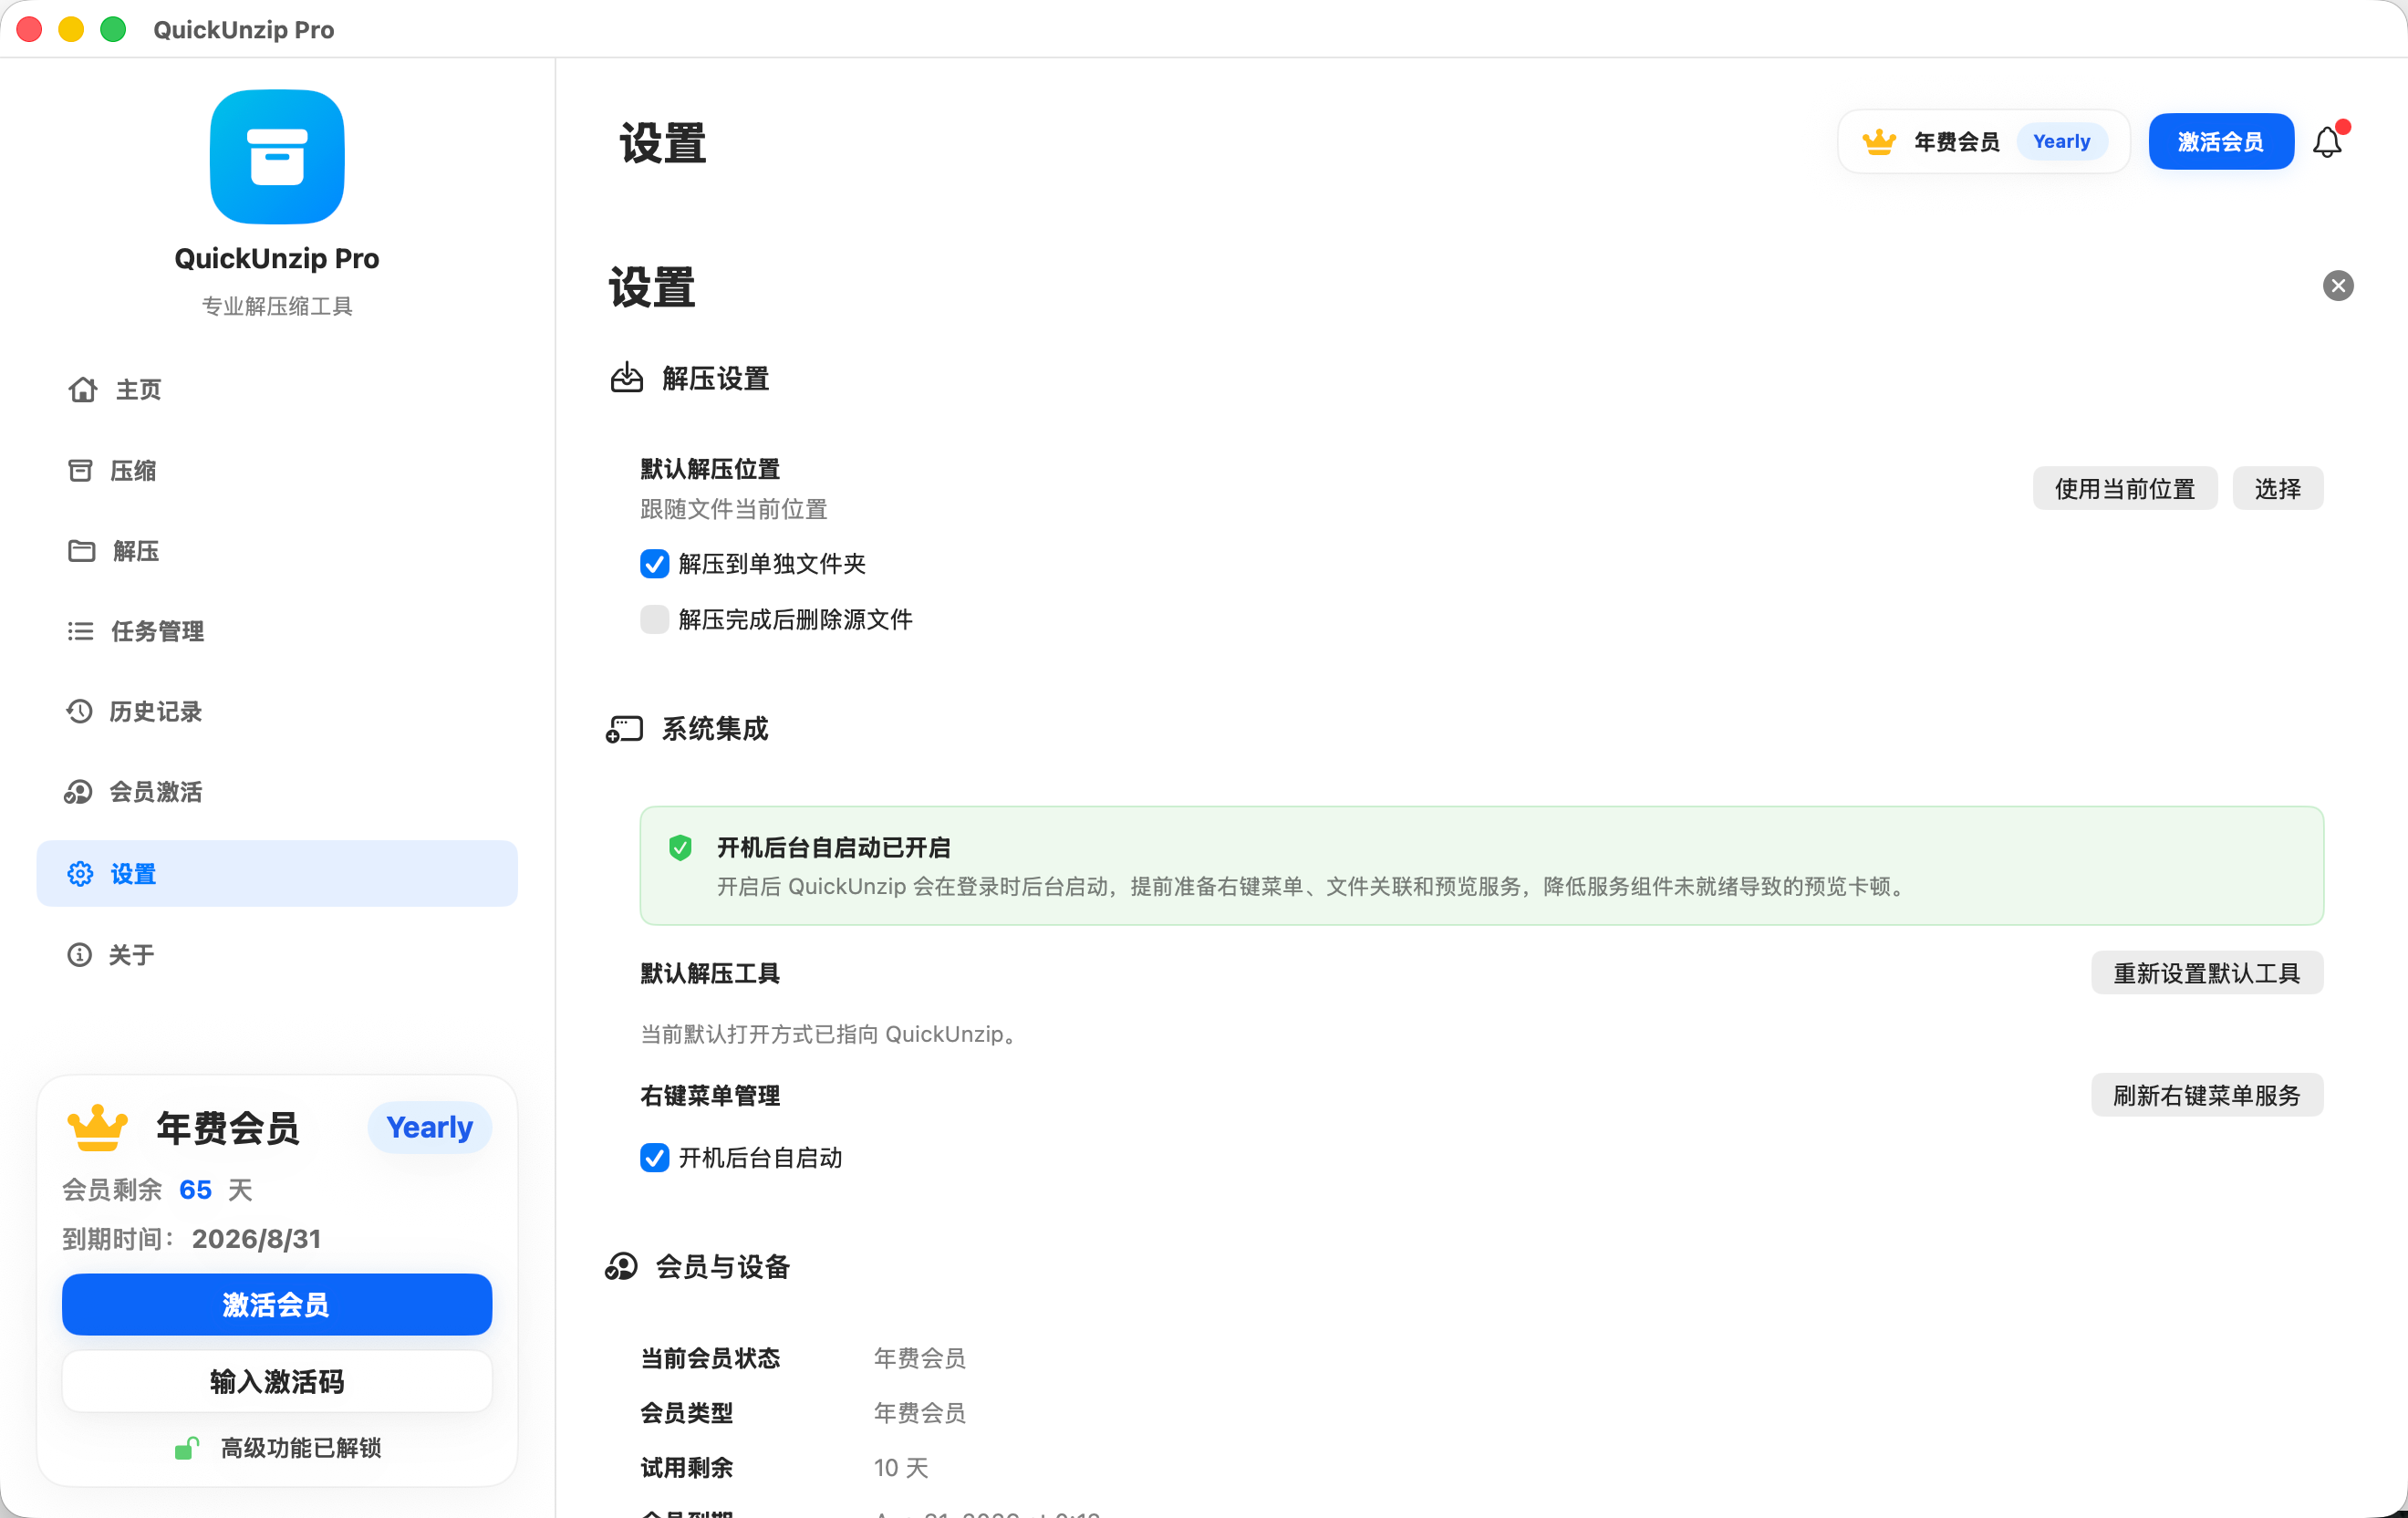
Task: Click 激活会员 button in sidebar card
Action: coord(277,1305)
